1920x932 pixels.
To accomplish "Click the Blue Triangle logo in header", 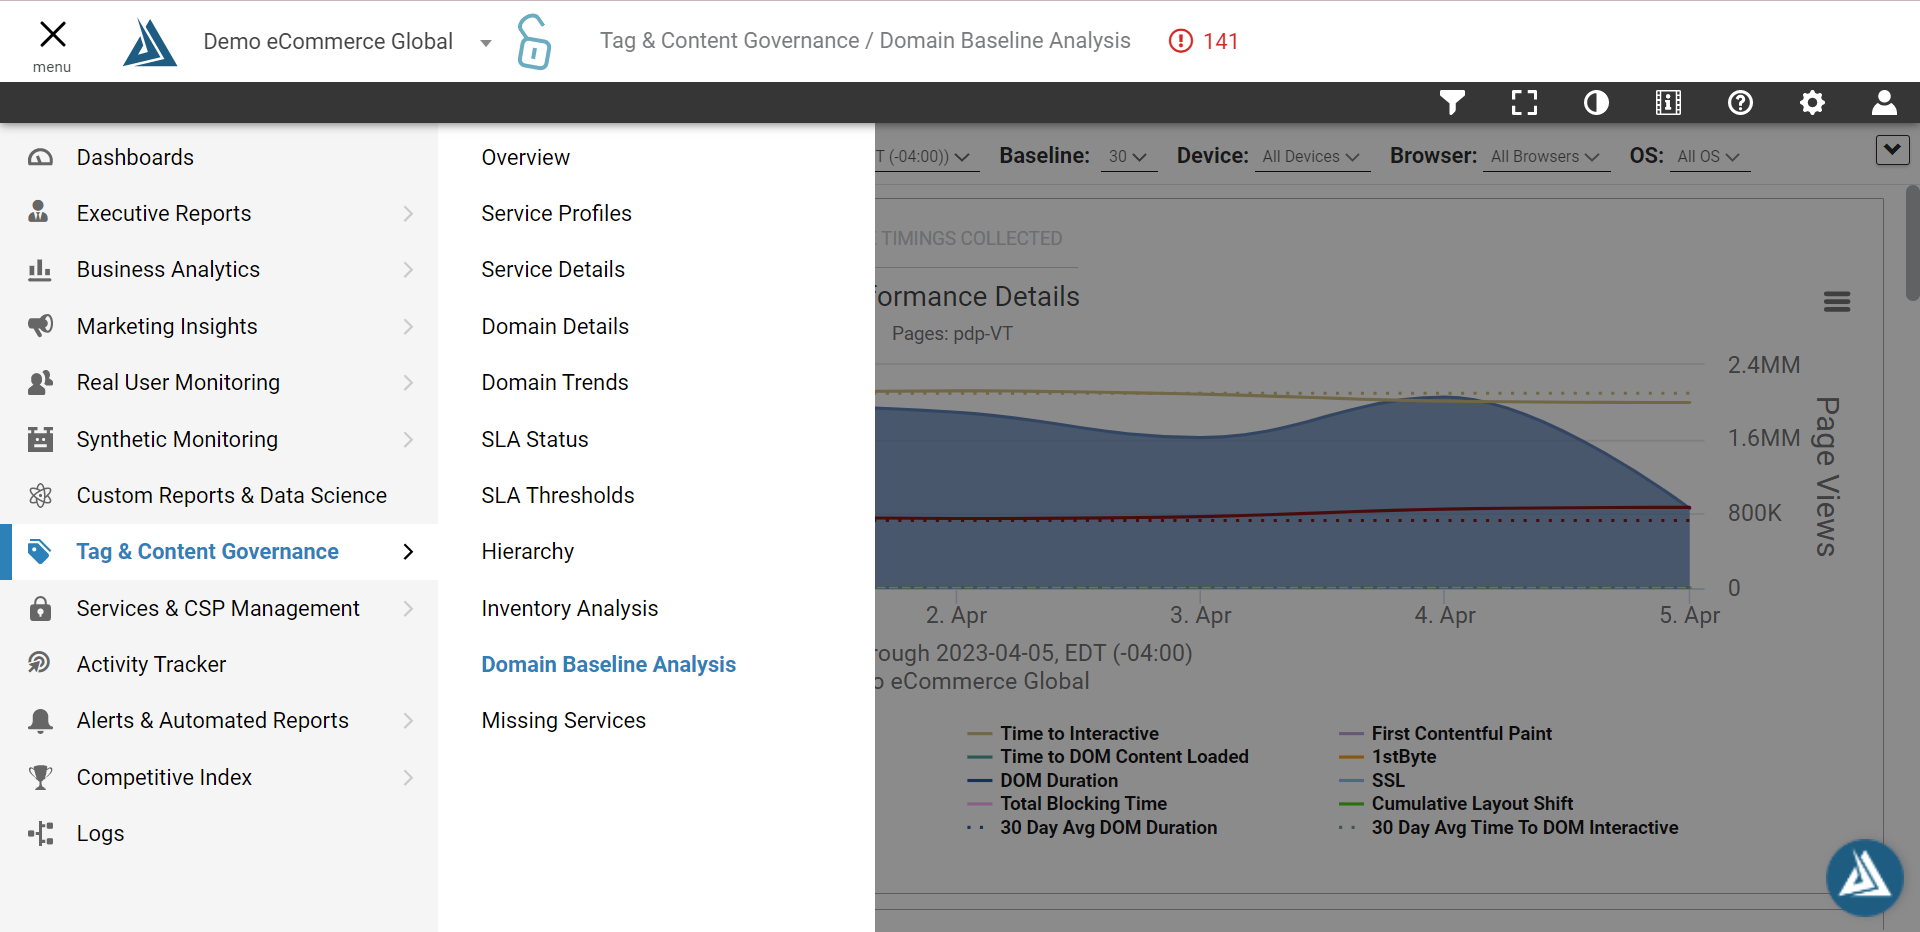I will [150, 42].
